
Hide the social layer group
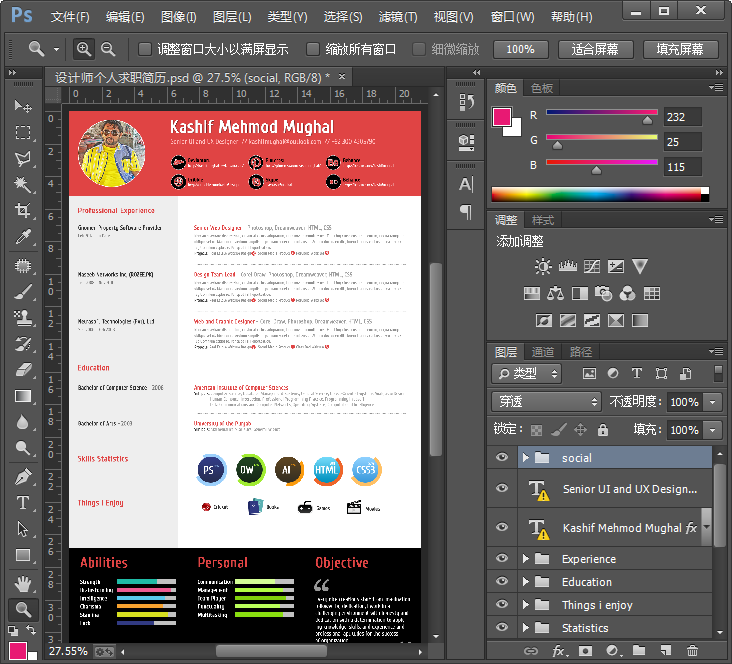click(x=503, y=458)
